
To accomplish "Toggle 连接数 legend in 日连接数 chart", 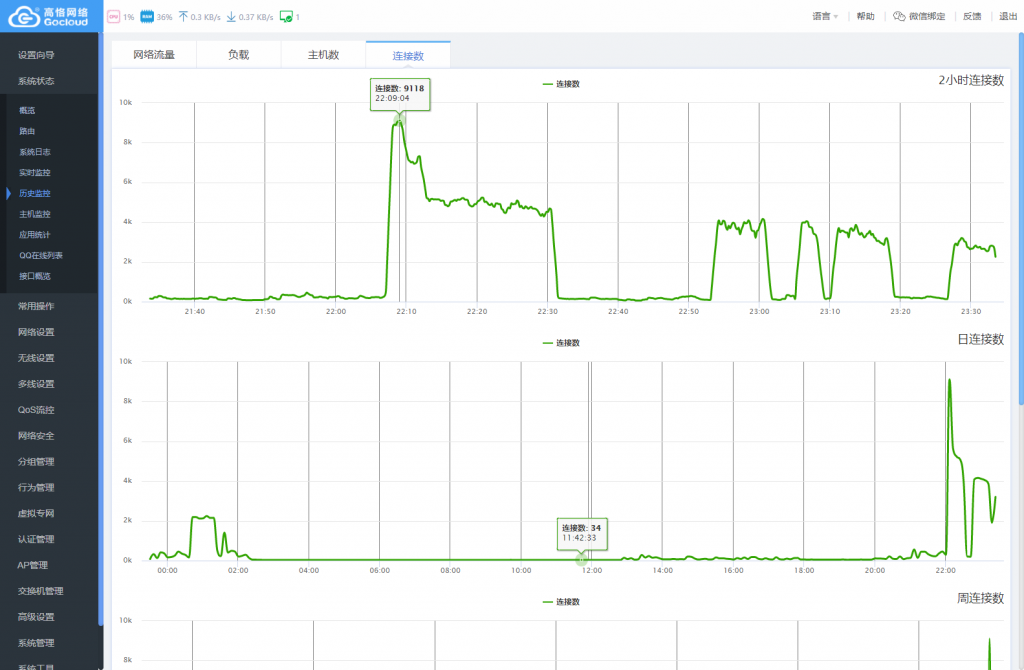I will pyautogui.click(x=561, y=343).
